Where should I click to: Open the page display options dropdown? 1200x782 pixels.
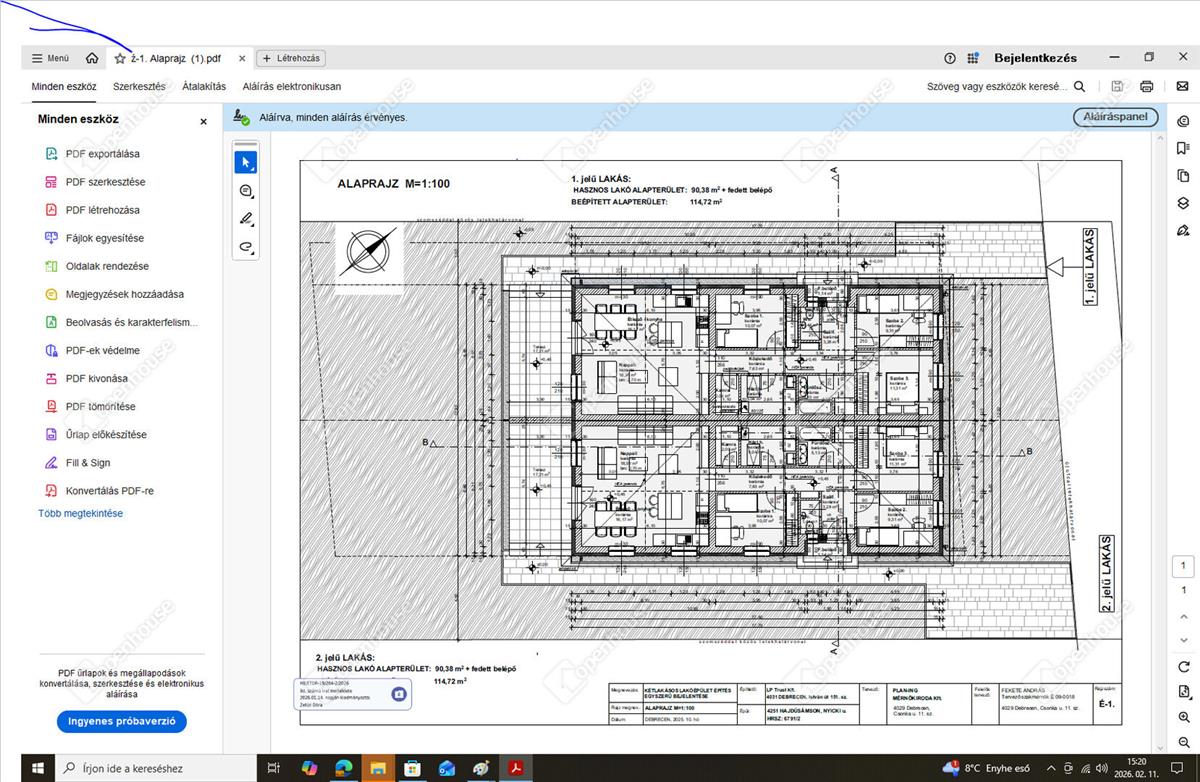click(1184, 692)
